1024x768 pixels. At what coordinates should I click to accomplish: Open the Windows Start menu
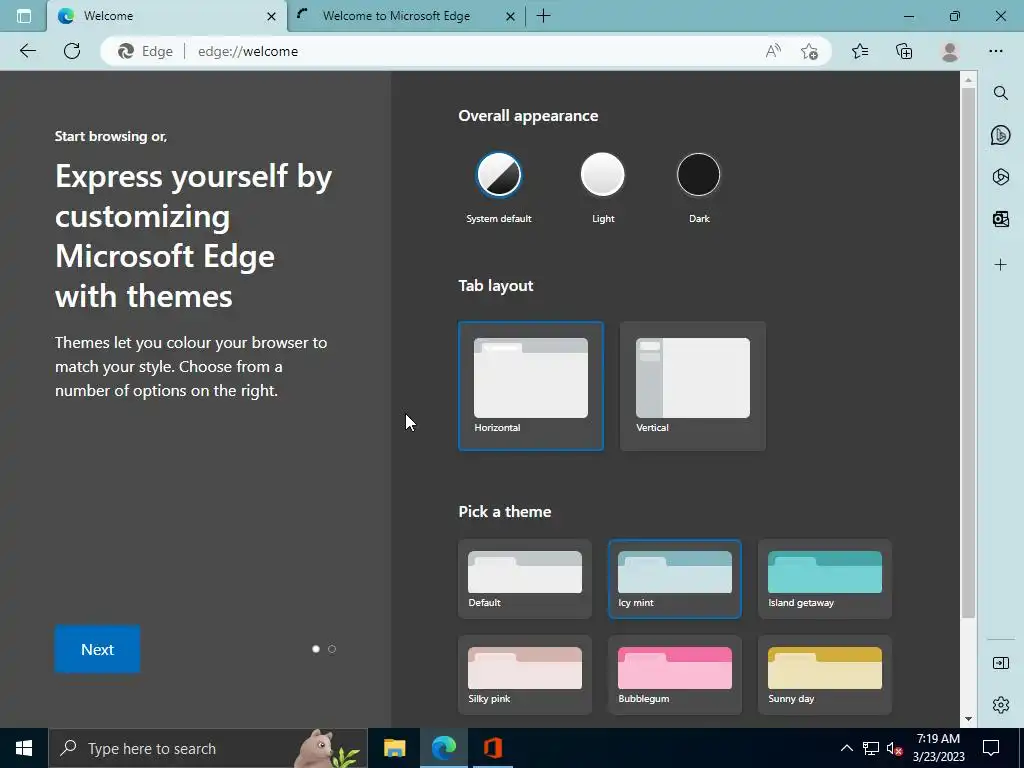[24, 748]
